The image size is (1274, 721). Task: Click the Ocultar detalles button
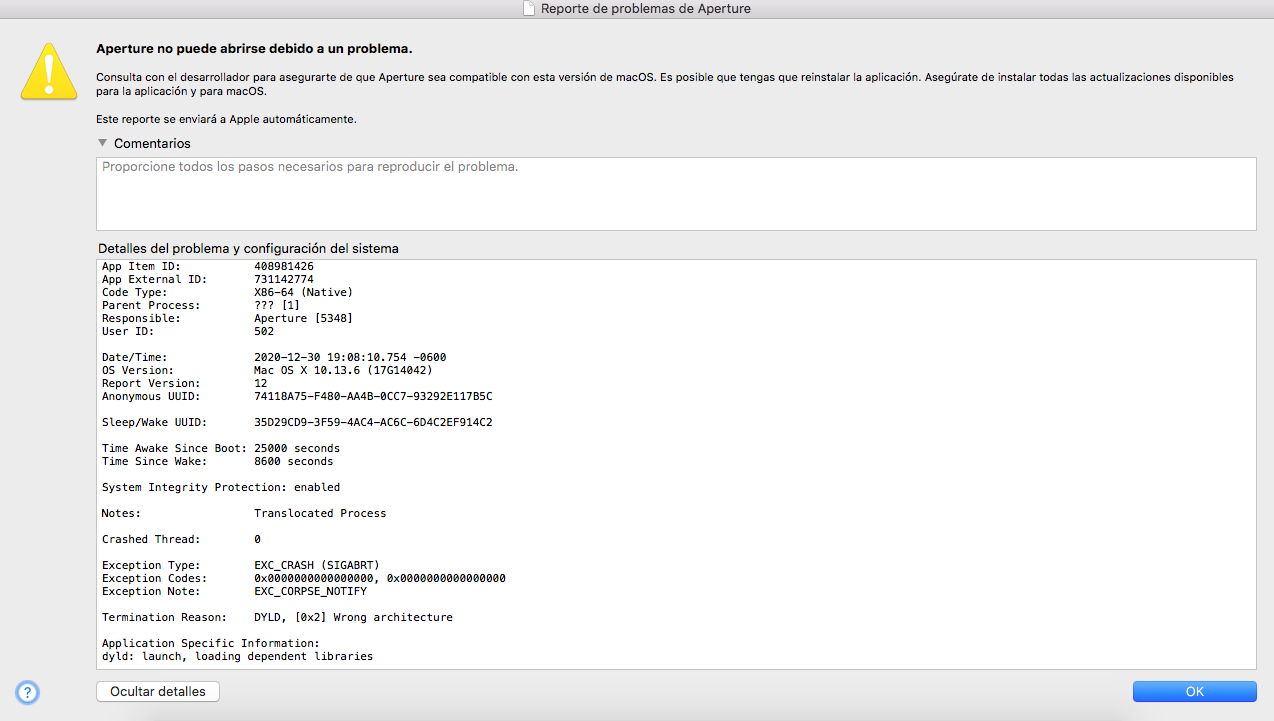158,691
